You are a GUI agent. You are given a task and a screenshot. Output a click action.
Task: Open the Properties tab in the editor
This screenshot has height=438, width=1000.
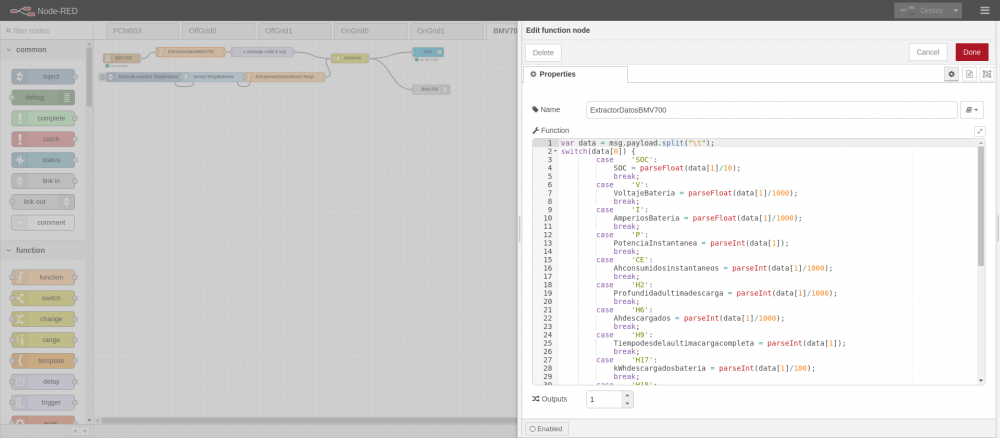575,75
